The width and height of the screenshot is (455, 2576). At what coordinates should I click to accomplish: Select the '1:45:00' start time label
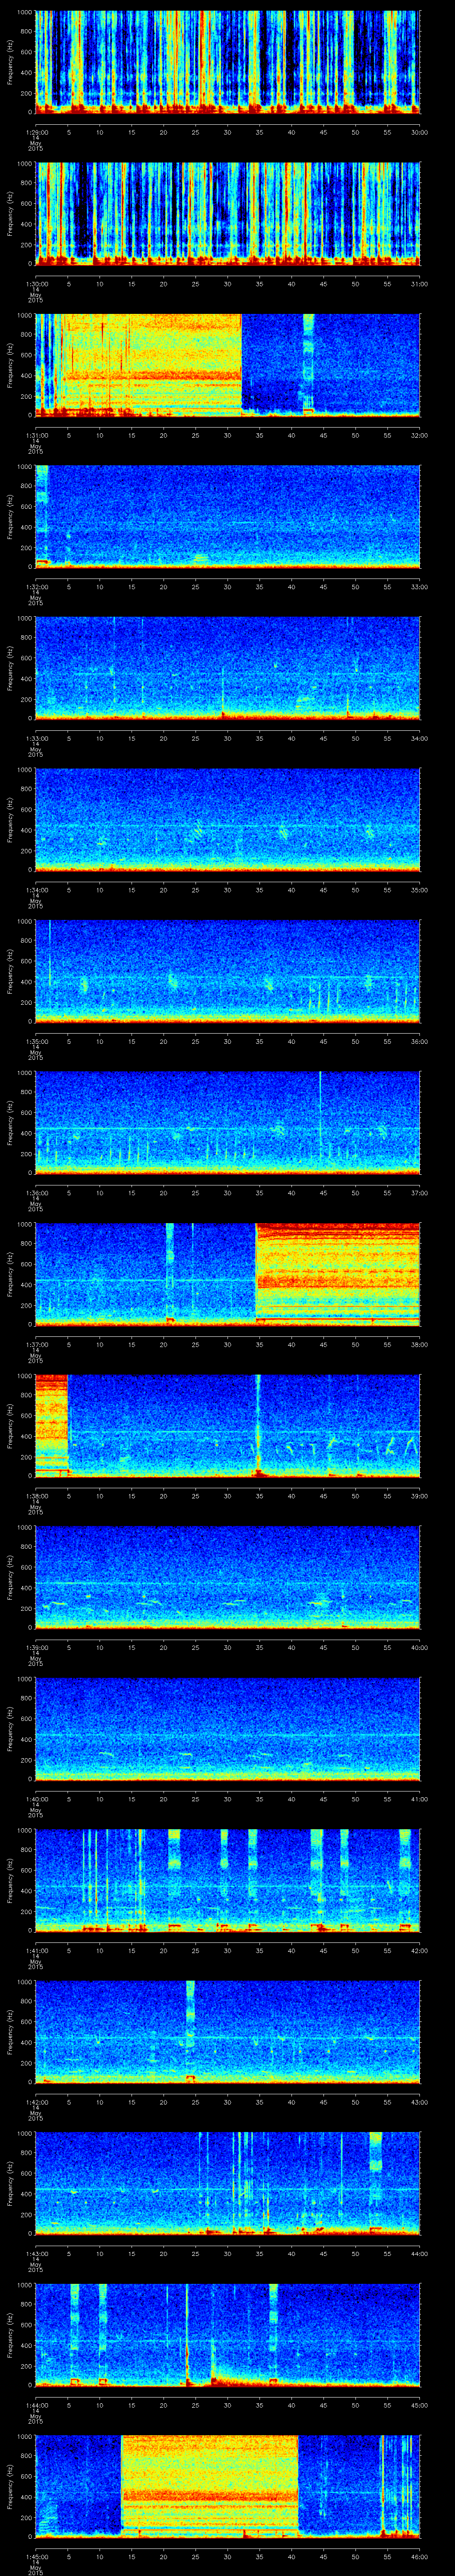36,2556
